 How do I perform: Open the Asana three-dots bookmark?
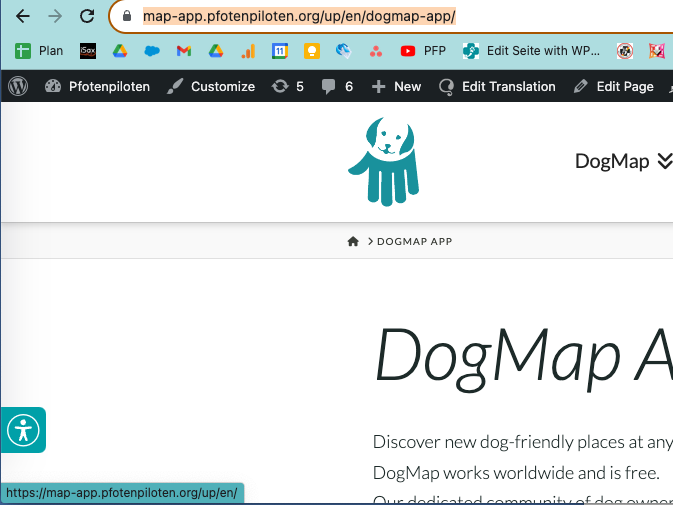pyautogui.click(x=376, y=51)
